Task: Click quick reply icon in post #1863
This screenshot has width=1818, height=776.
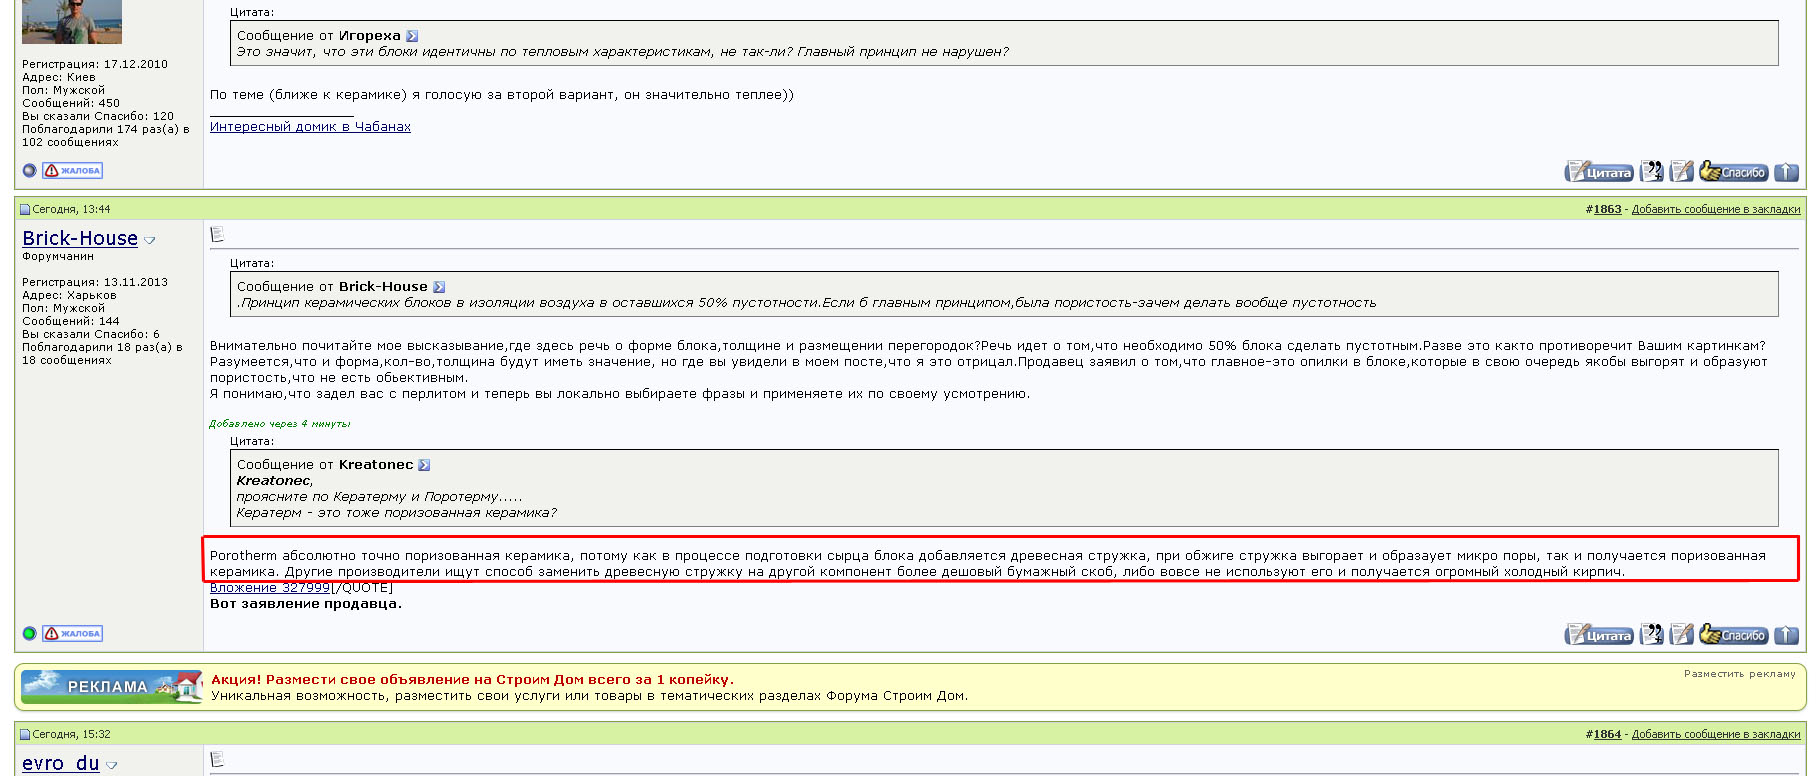Action: tap(1682, 635)
